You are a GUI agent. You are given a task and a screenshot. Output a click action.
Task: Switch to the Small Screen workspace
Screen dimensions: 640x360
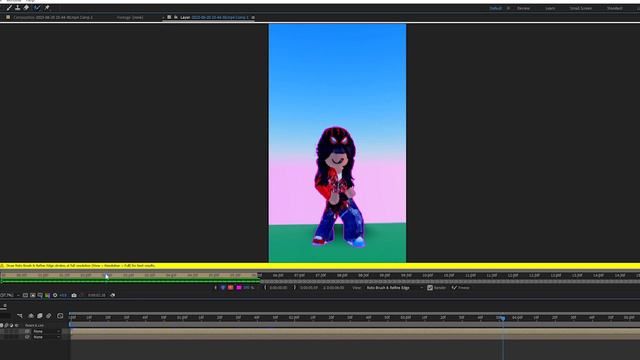pyautogui.click(x=581, y=8)
